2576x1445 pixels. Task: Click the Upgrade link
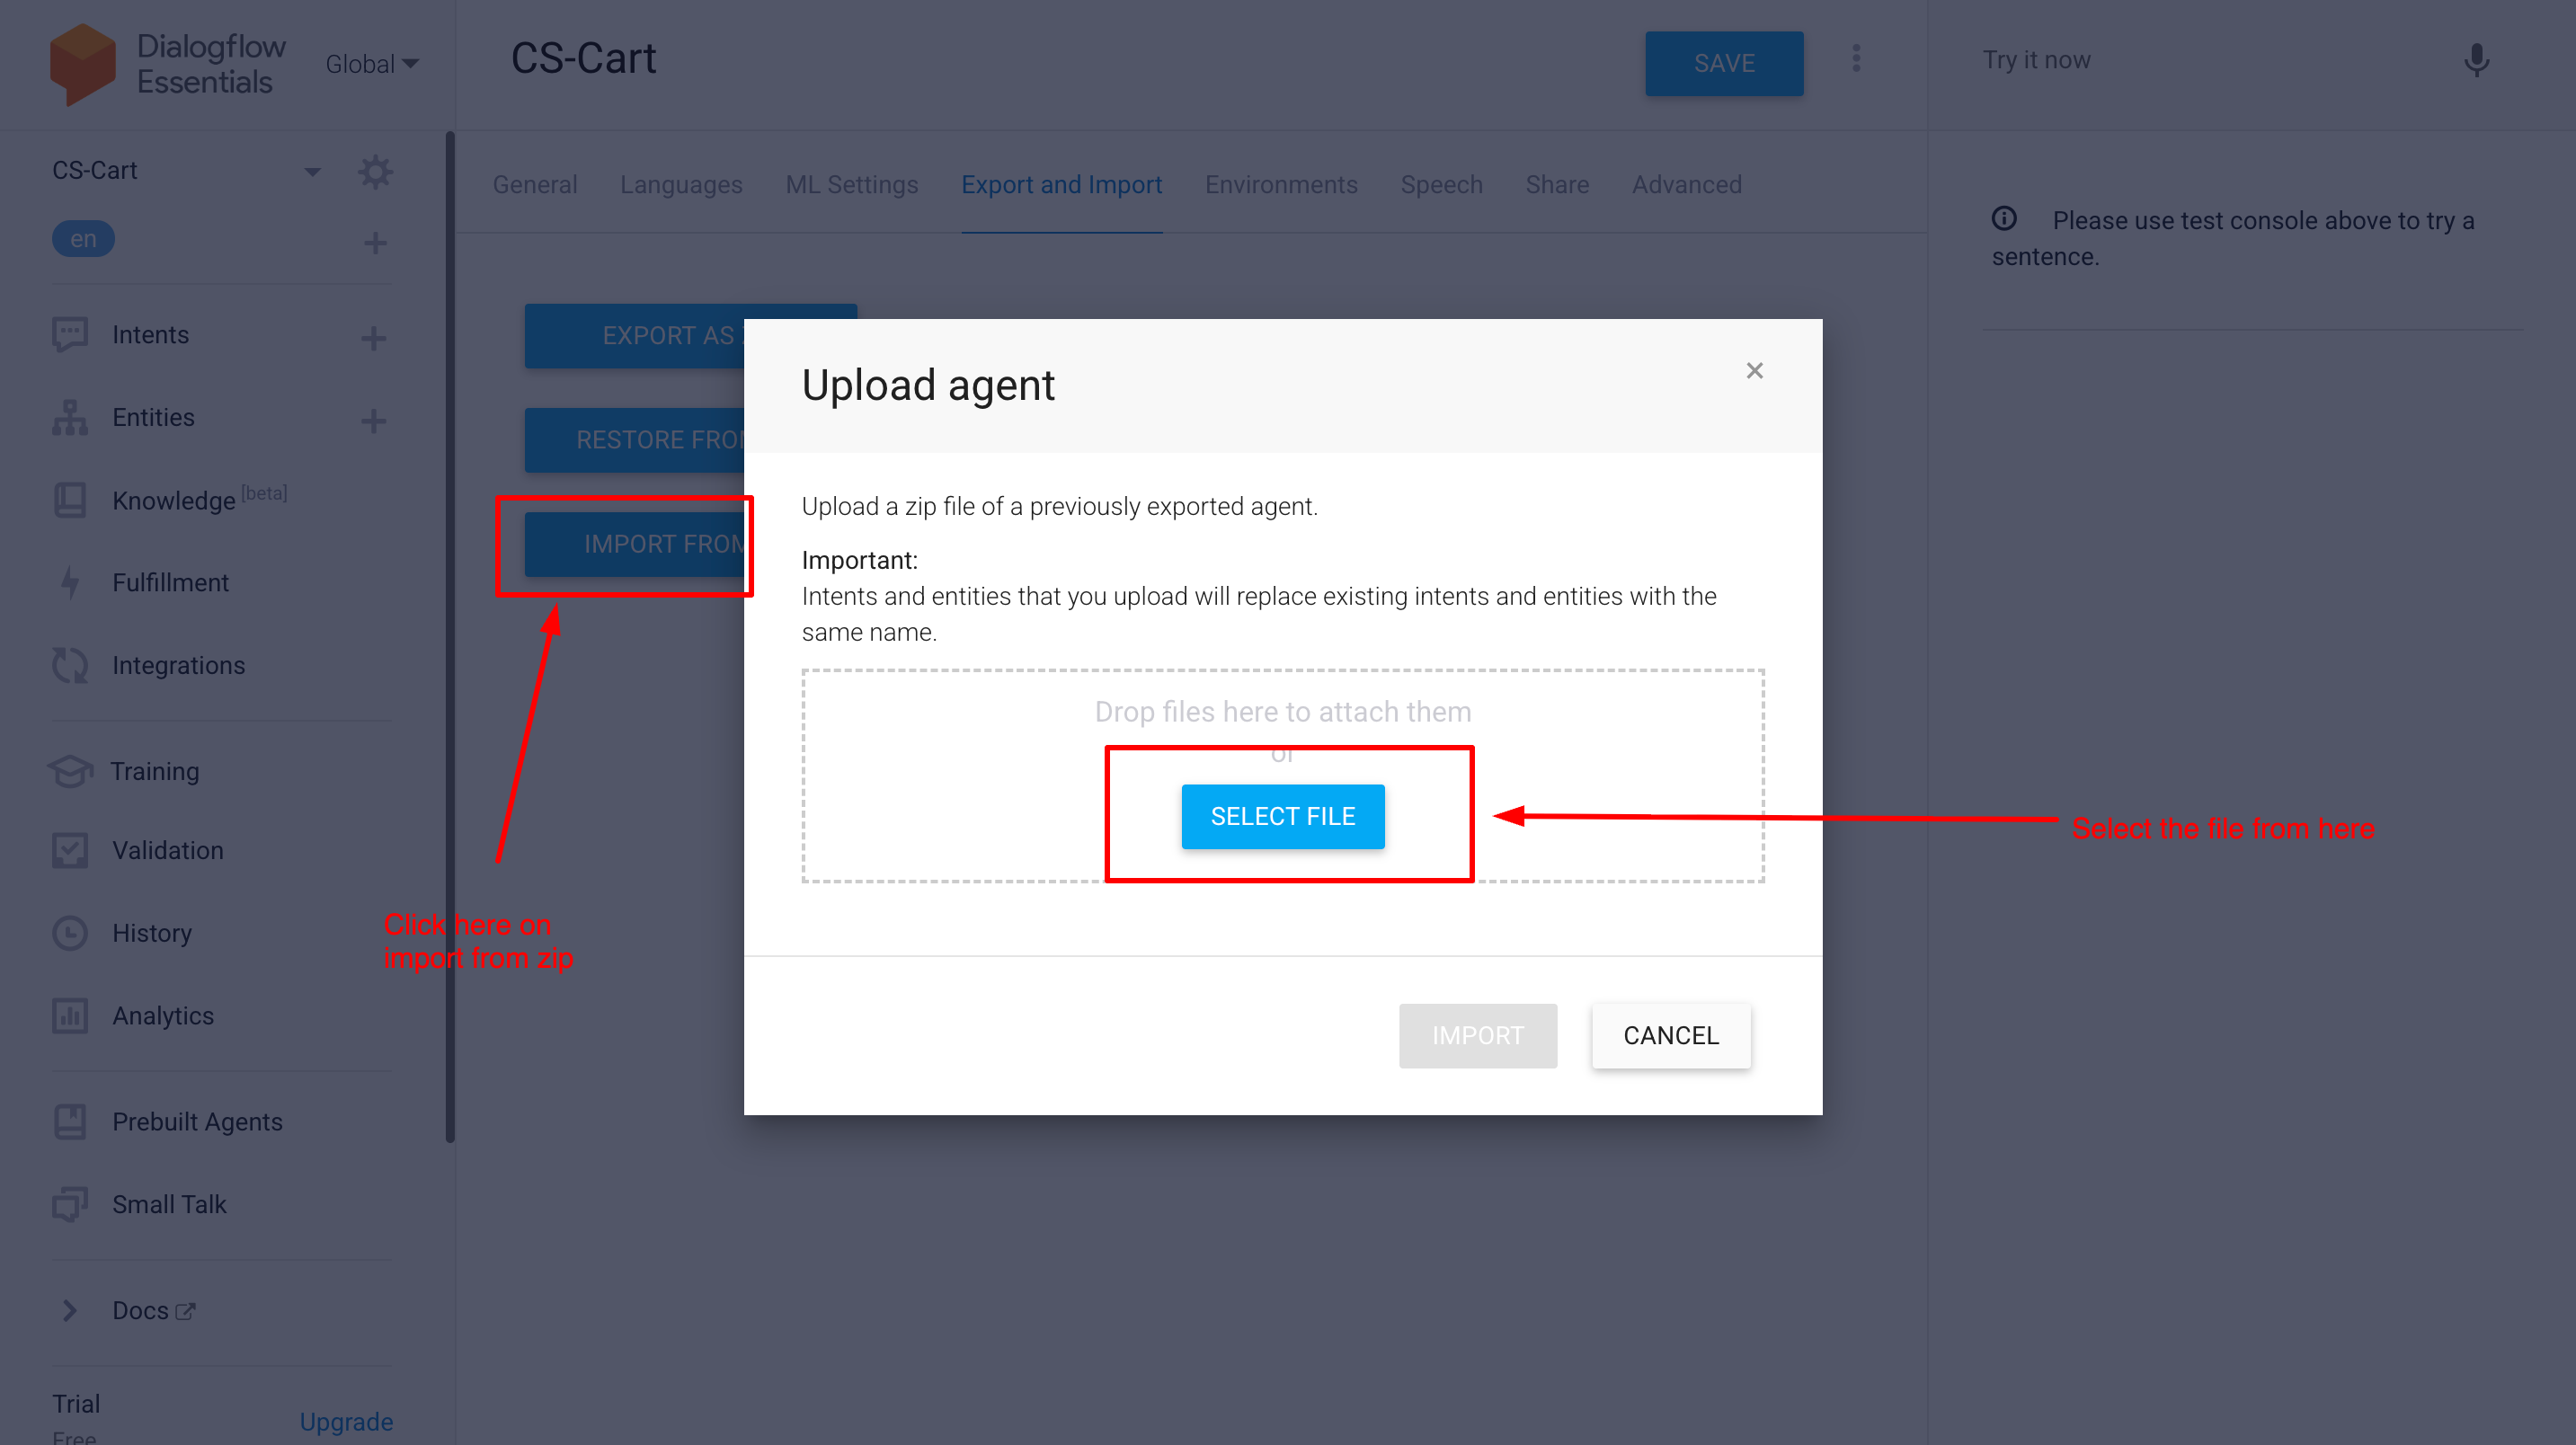[346, 1421]
